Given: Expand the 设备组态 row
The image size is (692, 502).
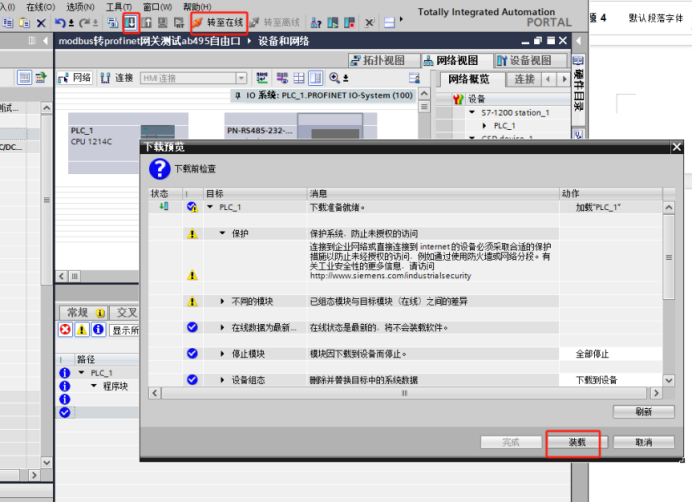Looking at the screenshot, I should click(x=222, y=380).
